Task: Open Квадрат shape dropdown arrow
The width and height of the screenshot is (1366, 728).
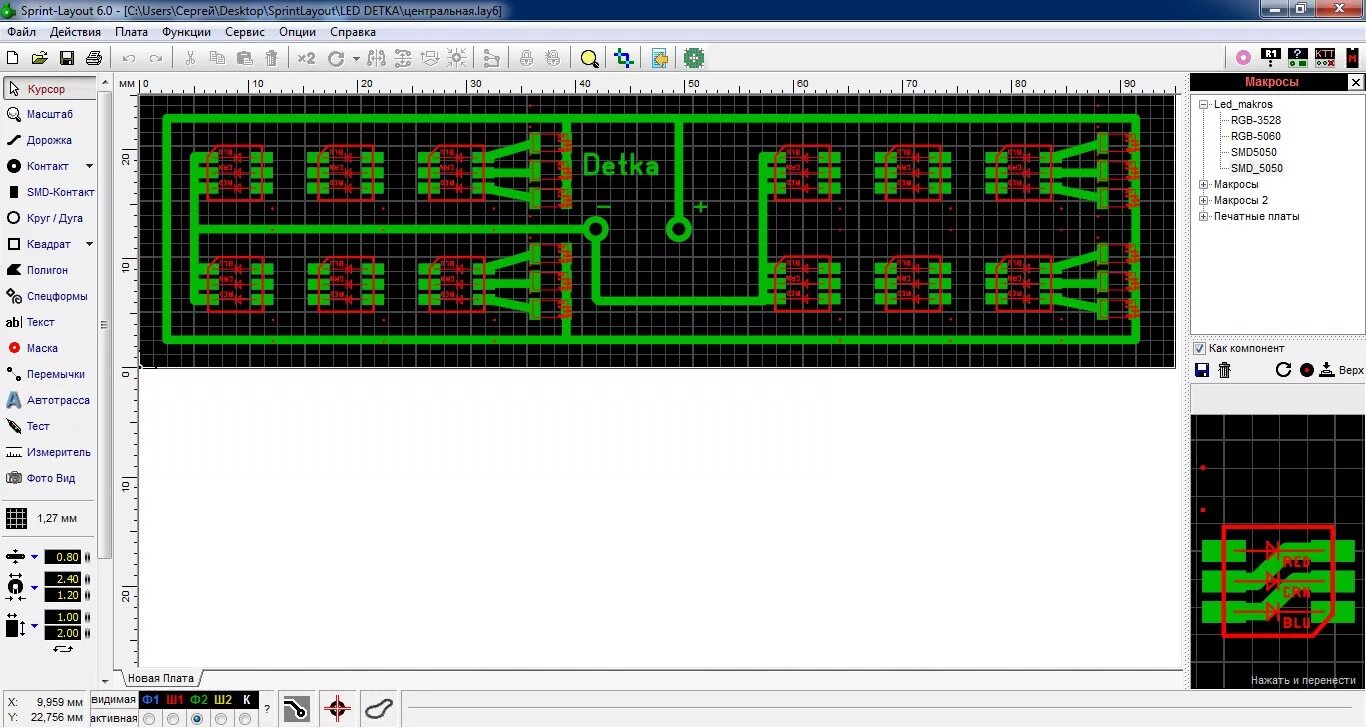Action: pos(89,244)
